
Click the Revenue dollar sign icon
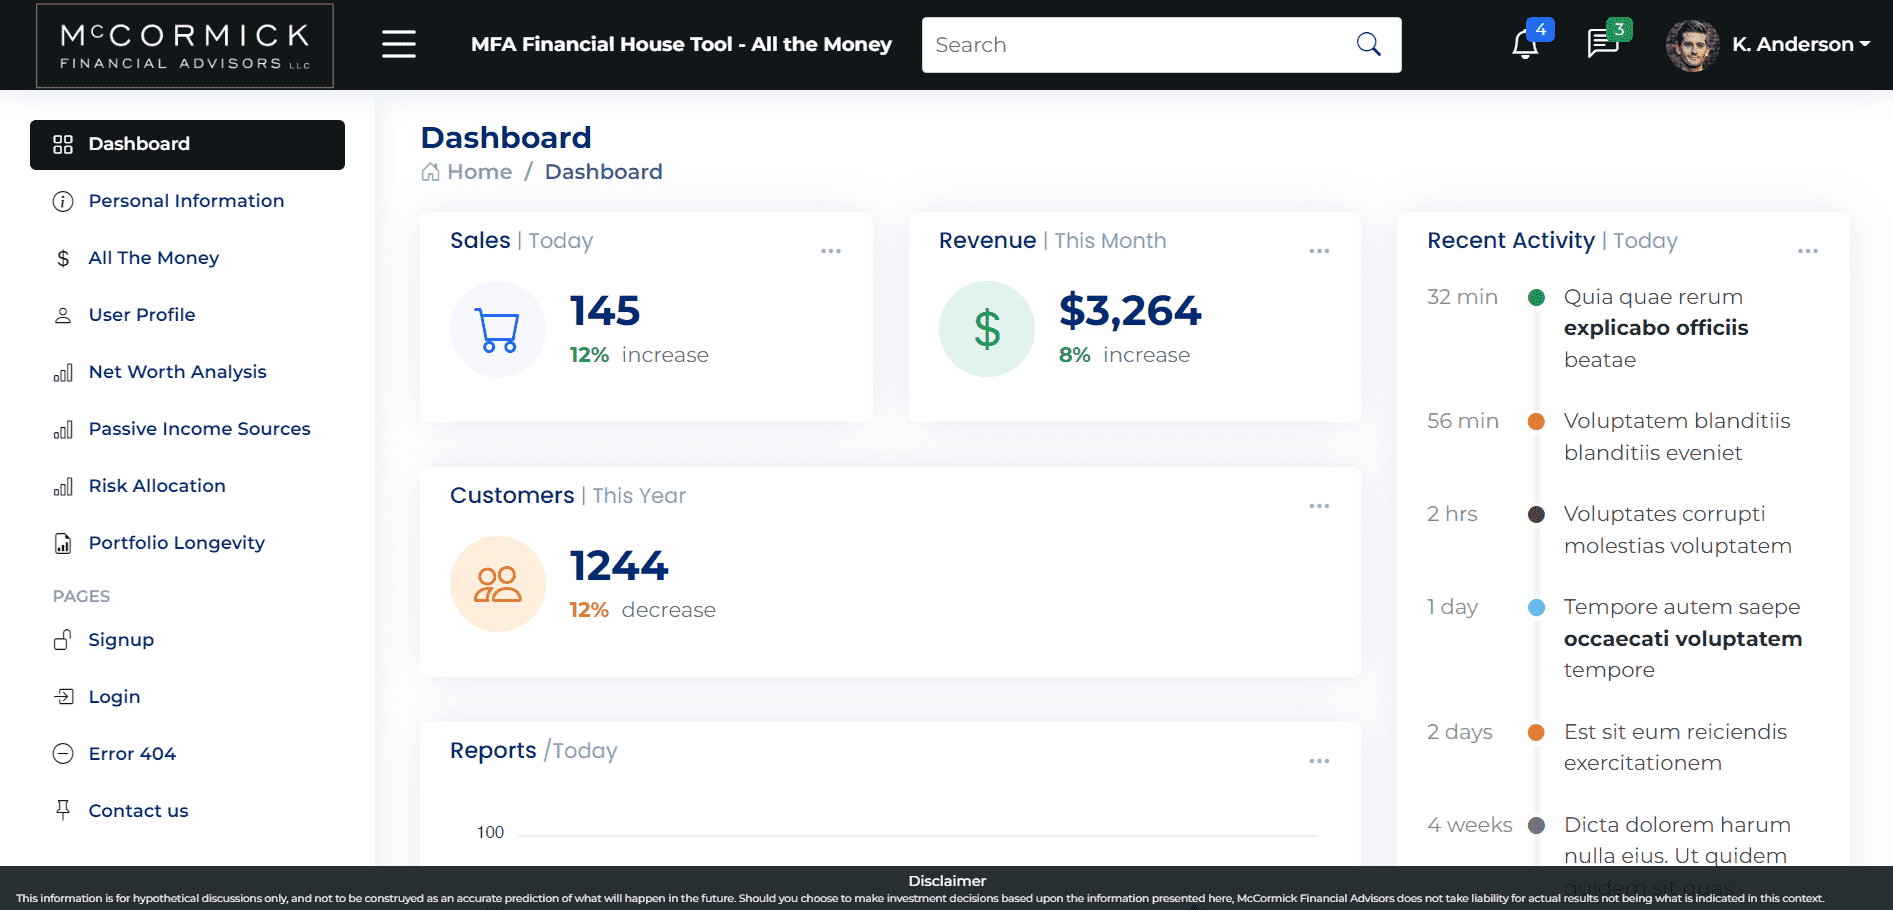pos(987,329)
